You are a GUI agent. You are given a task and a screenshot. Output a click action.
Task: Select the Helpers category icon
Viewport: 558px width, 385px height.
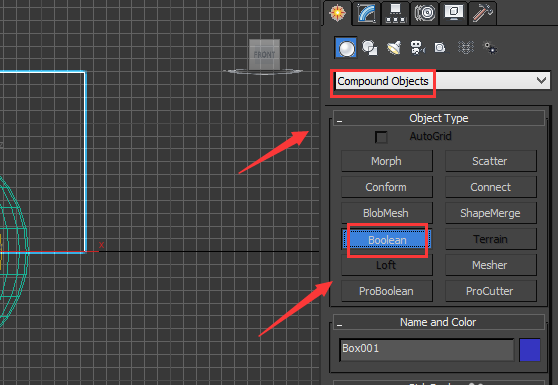pyautogui.click(x=440, y=47)
